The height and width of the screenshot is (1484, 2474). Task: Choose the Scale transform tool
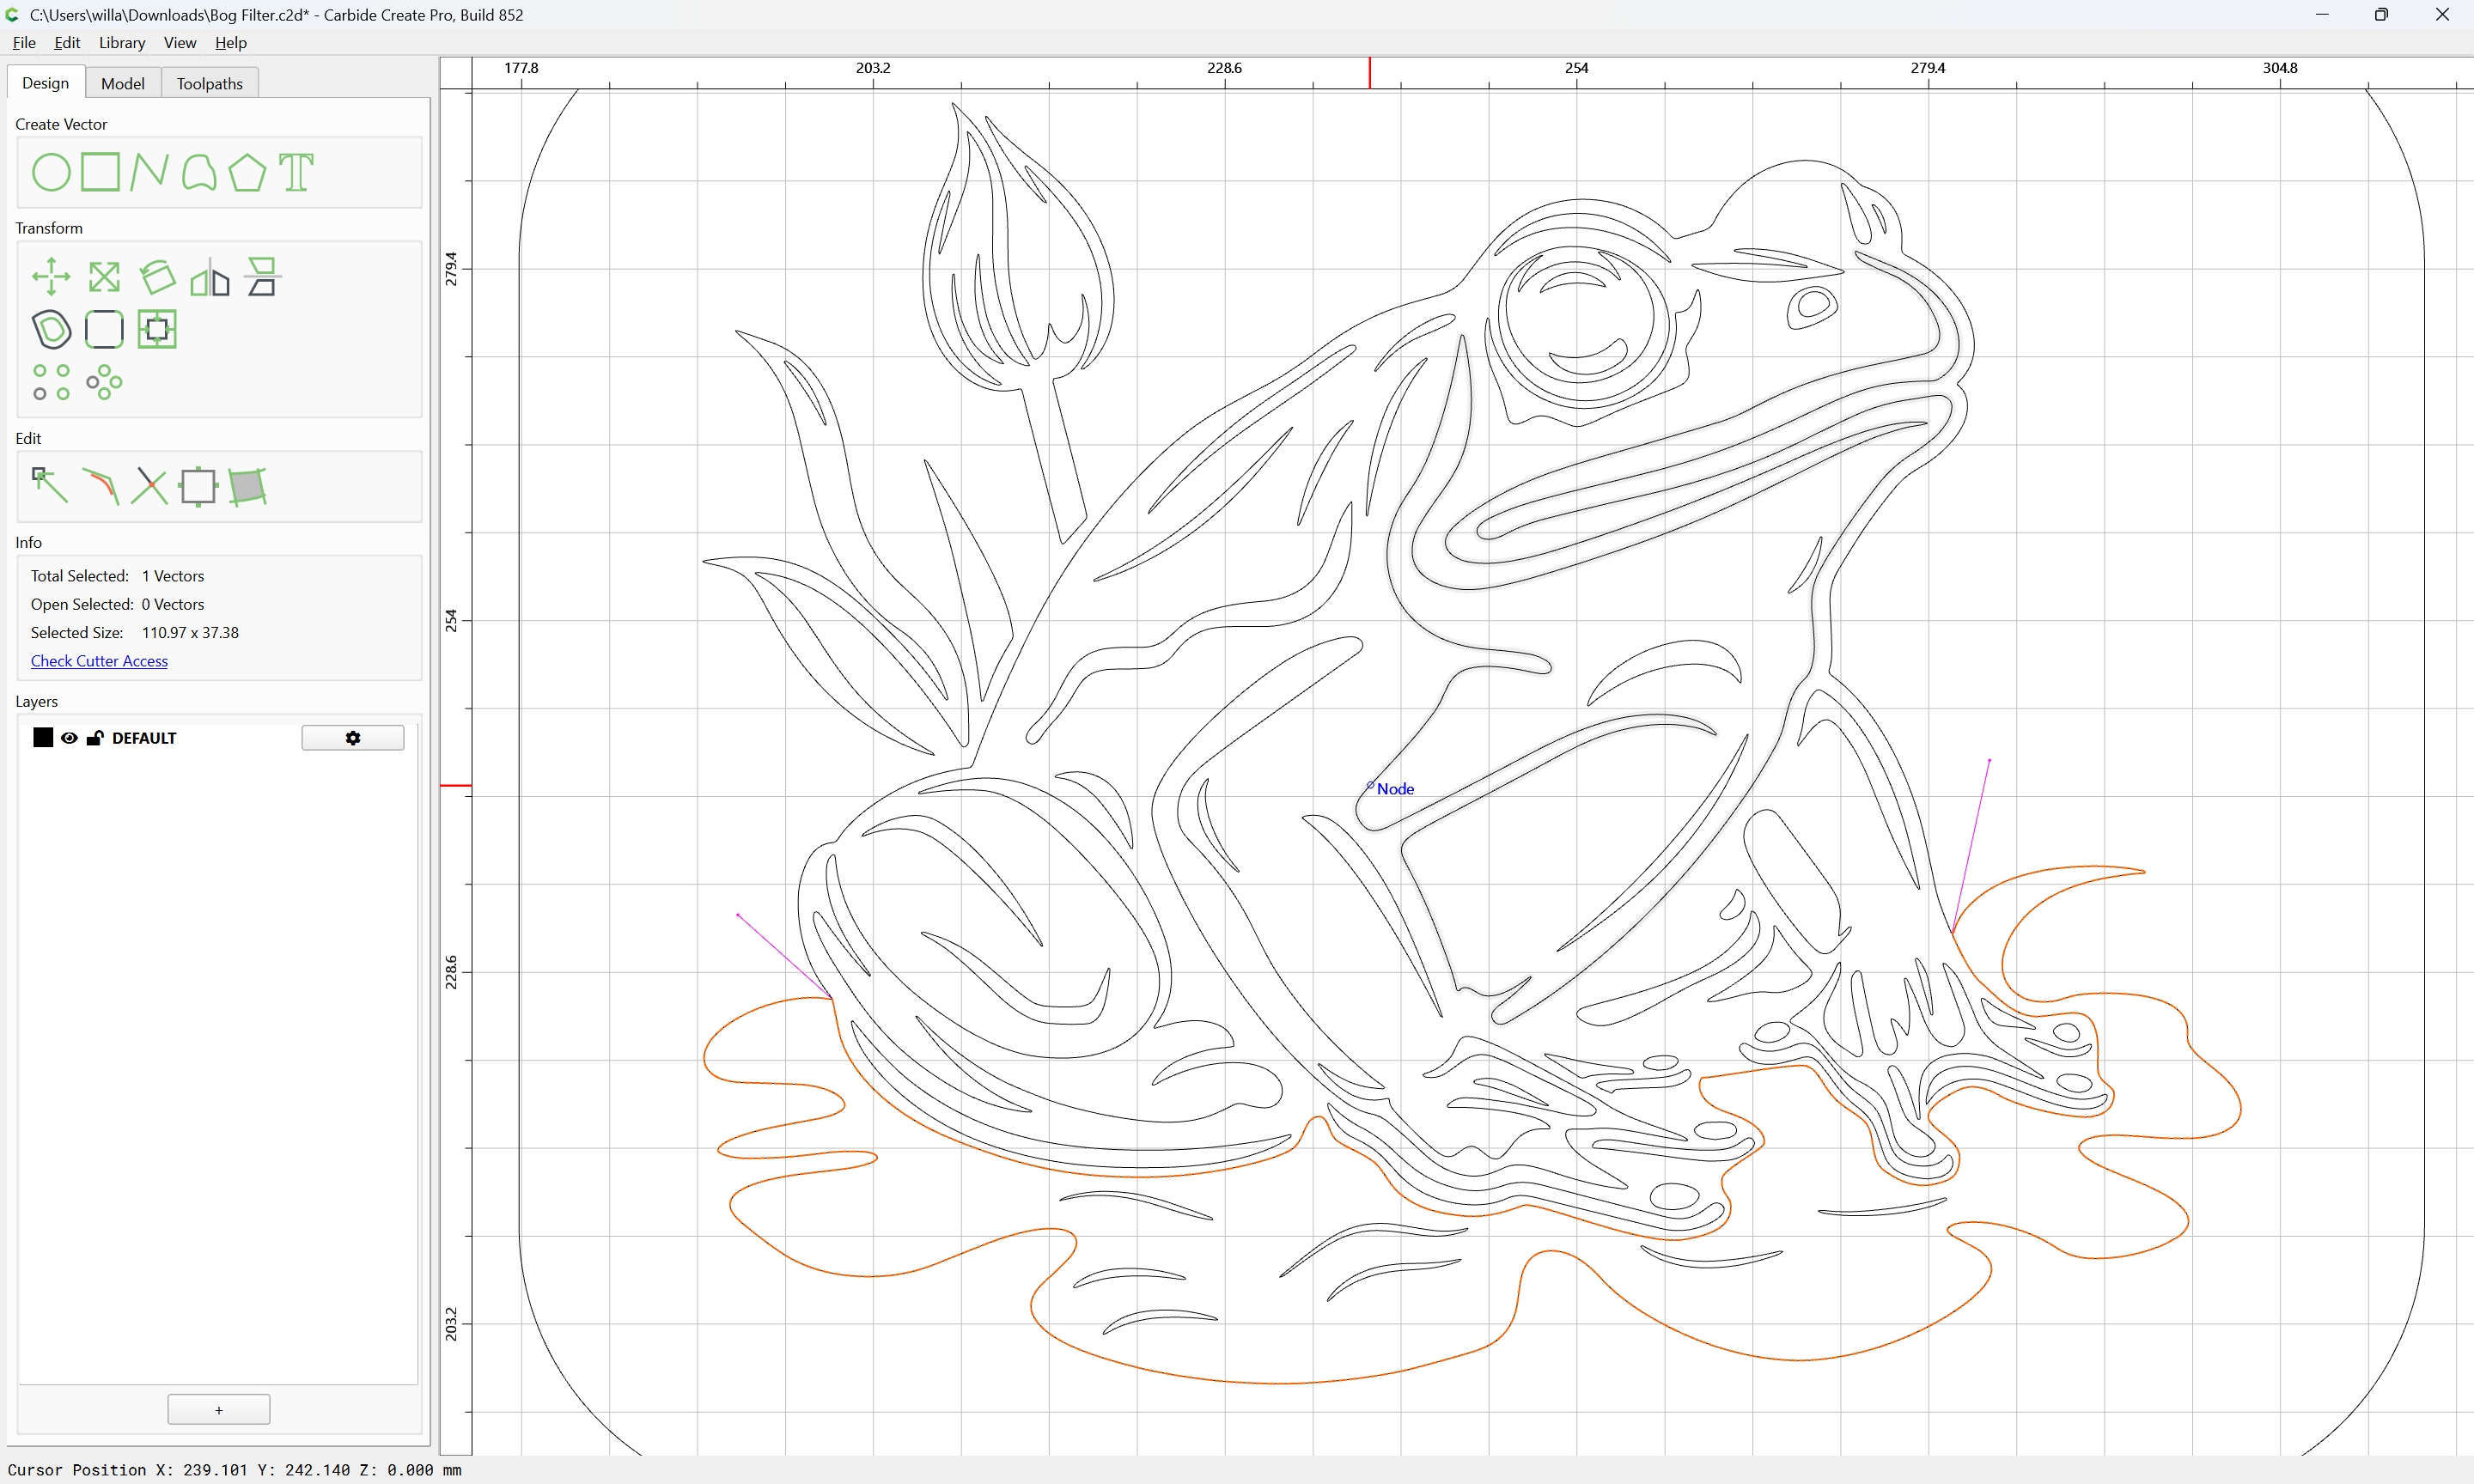[x=104, y=277]
